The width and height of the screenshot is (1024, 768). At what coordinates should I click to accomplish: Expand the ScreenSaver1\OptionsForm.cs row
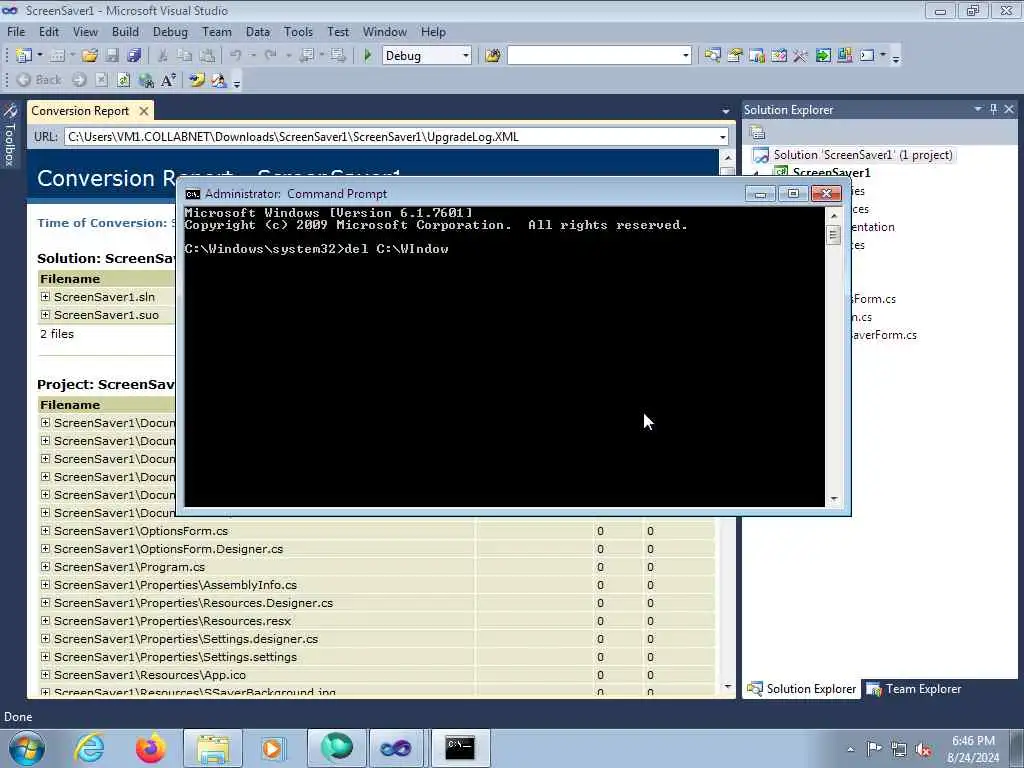tap(45, 531)
